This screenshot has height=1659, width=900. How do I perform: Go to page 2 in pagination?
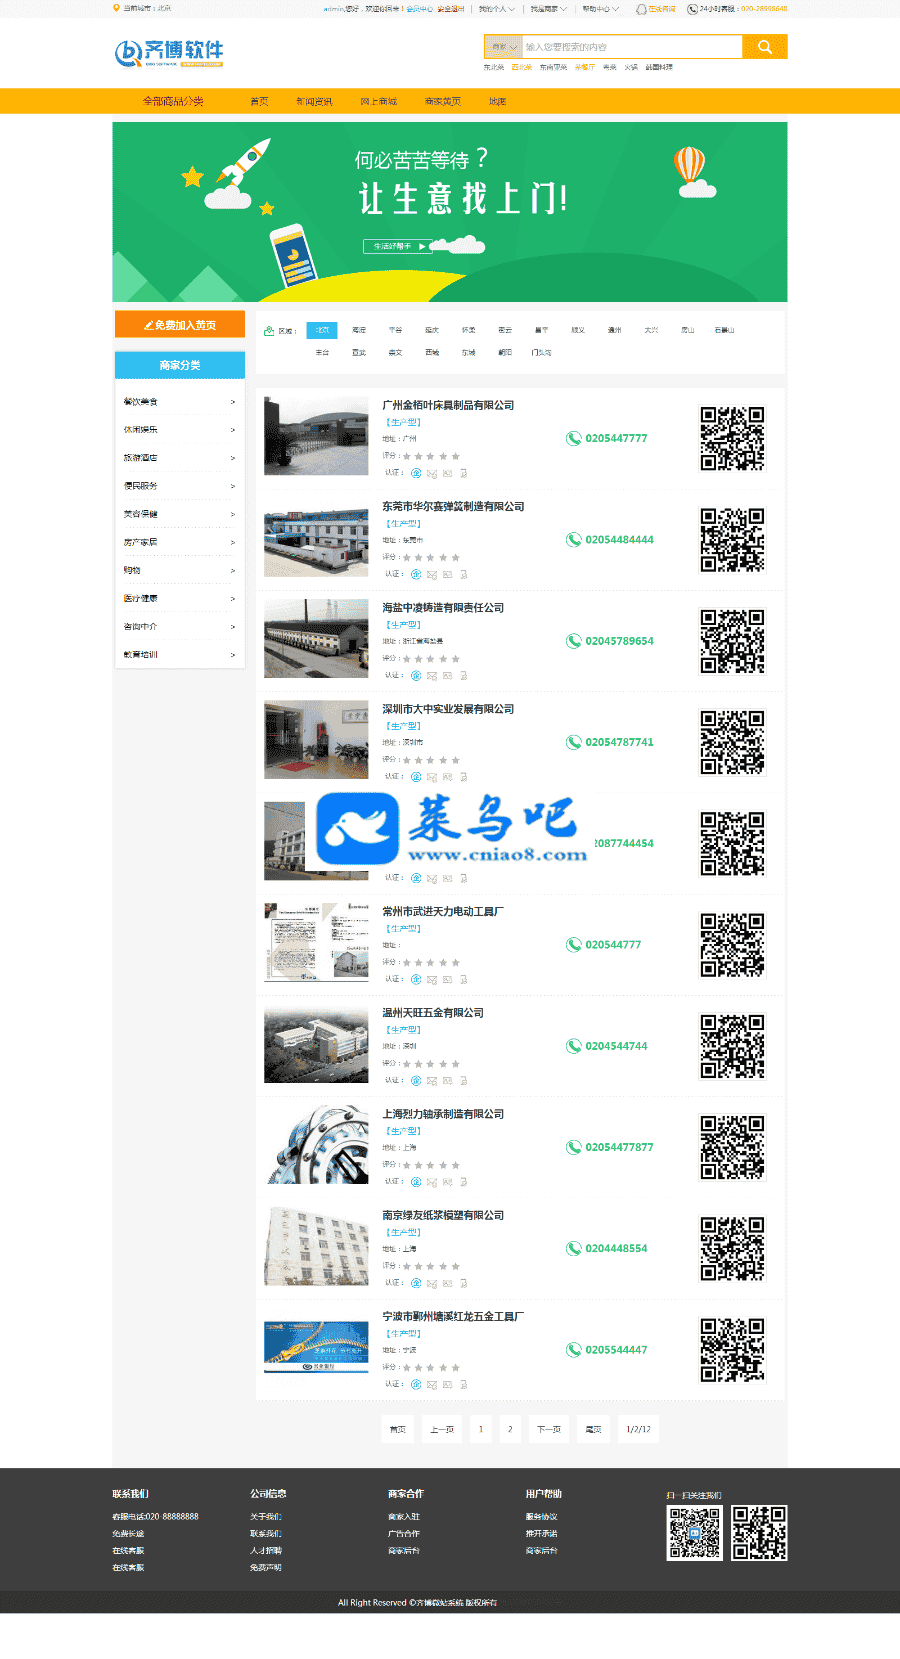[510, 1429]
